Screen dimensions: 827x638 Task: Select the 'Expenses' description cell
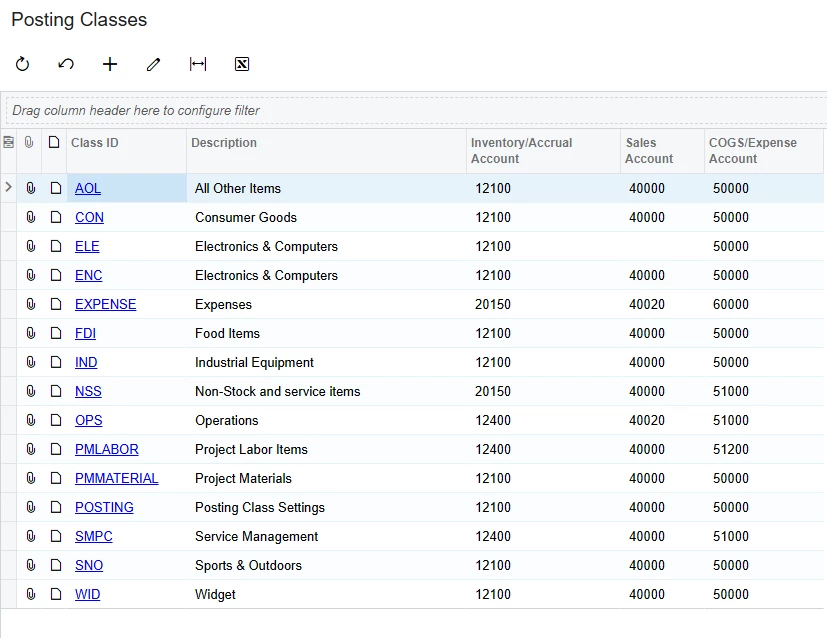point(326,304)
